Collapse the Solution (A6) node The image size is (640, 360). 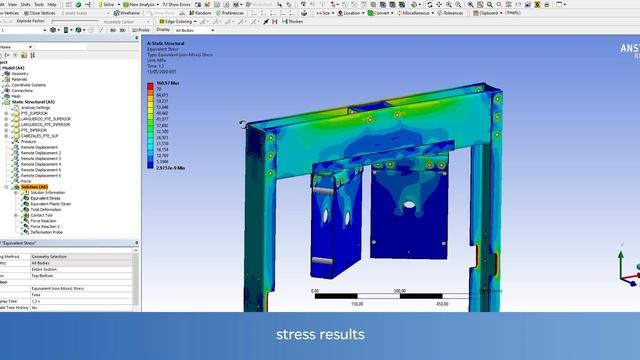pos(6,187)
